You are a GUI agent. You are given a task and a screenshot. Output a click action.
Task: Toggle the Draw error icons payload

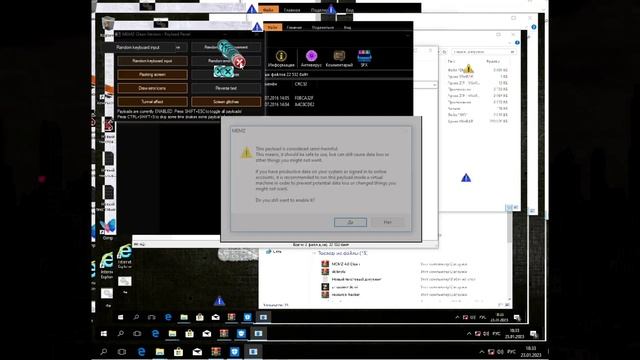(x=152, y=88)
